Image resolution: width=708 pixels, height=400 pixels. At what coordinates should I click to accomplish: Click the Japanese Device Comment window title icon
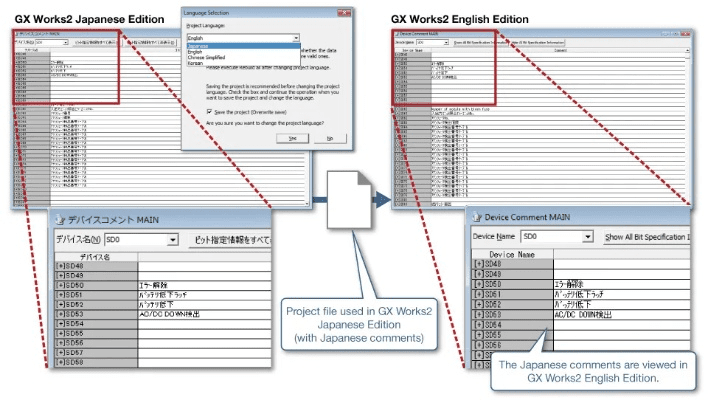tap(58, 220)
